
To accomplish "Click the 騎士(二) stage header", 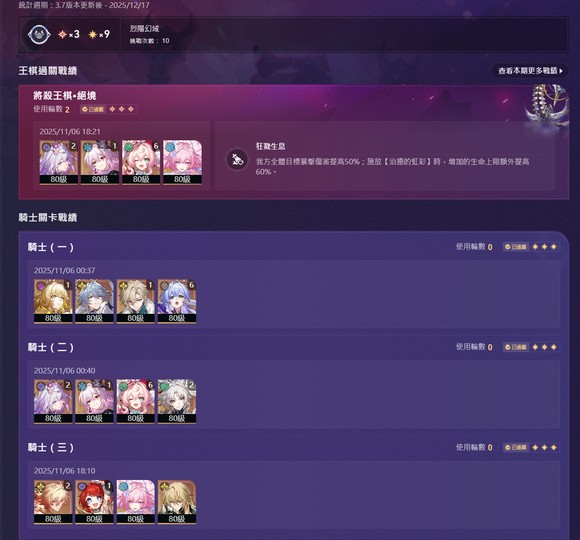I will pos(51,347).
